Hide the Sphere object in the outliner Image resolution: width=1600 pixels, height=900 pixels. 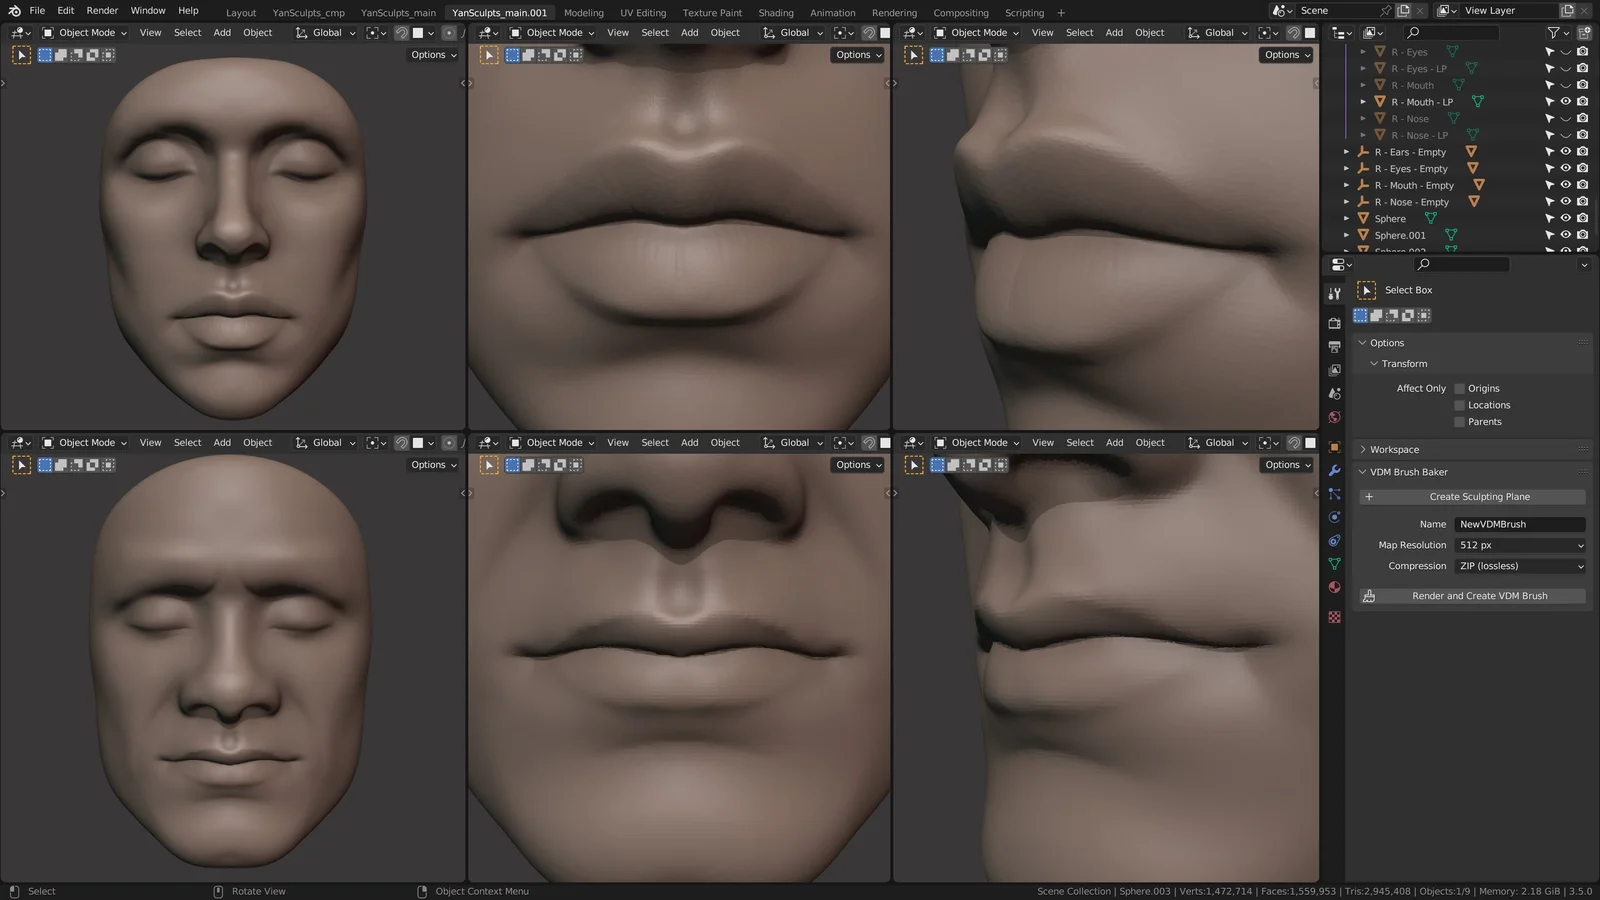(x=1565, y=218)
